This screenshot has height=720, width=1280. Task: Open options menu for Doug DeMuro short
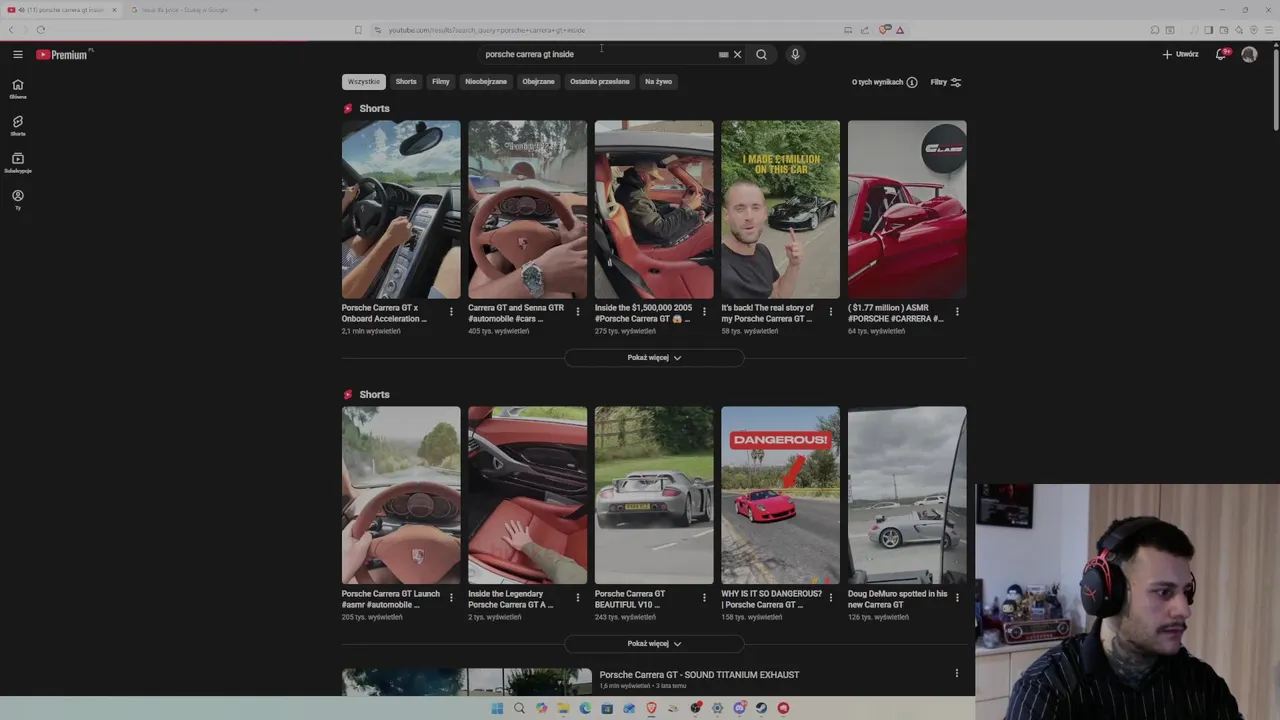(957, 598)
